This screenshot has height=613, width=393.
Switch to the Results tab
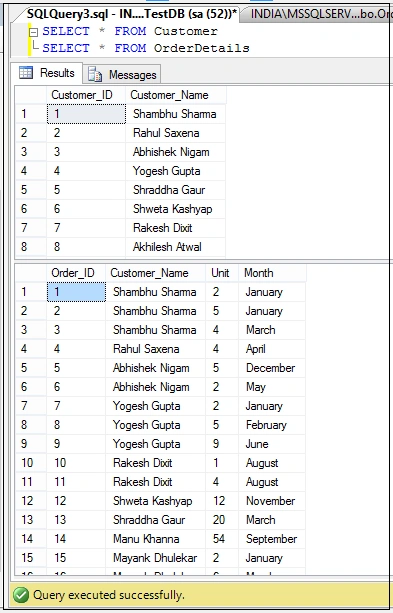tap(47, 73)
